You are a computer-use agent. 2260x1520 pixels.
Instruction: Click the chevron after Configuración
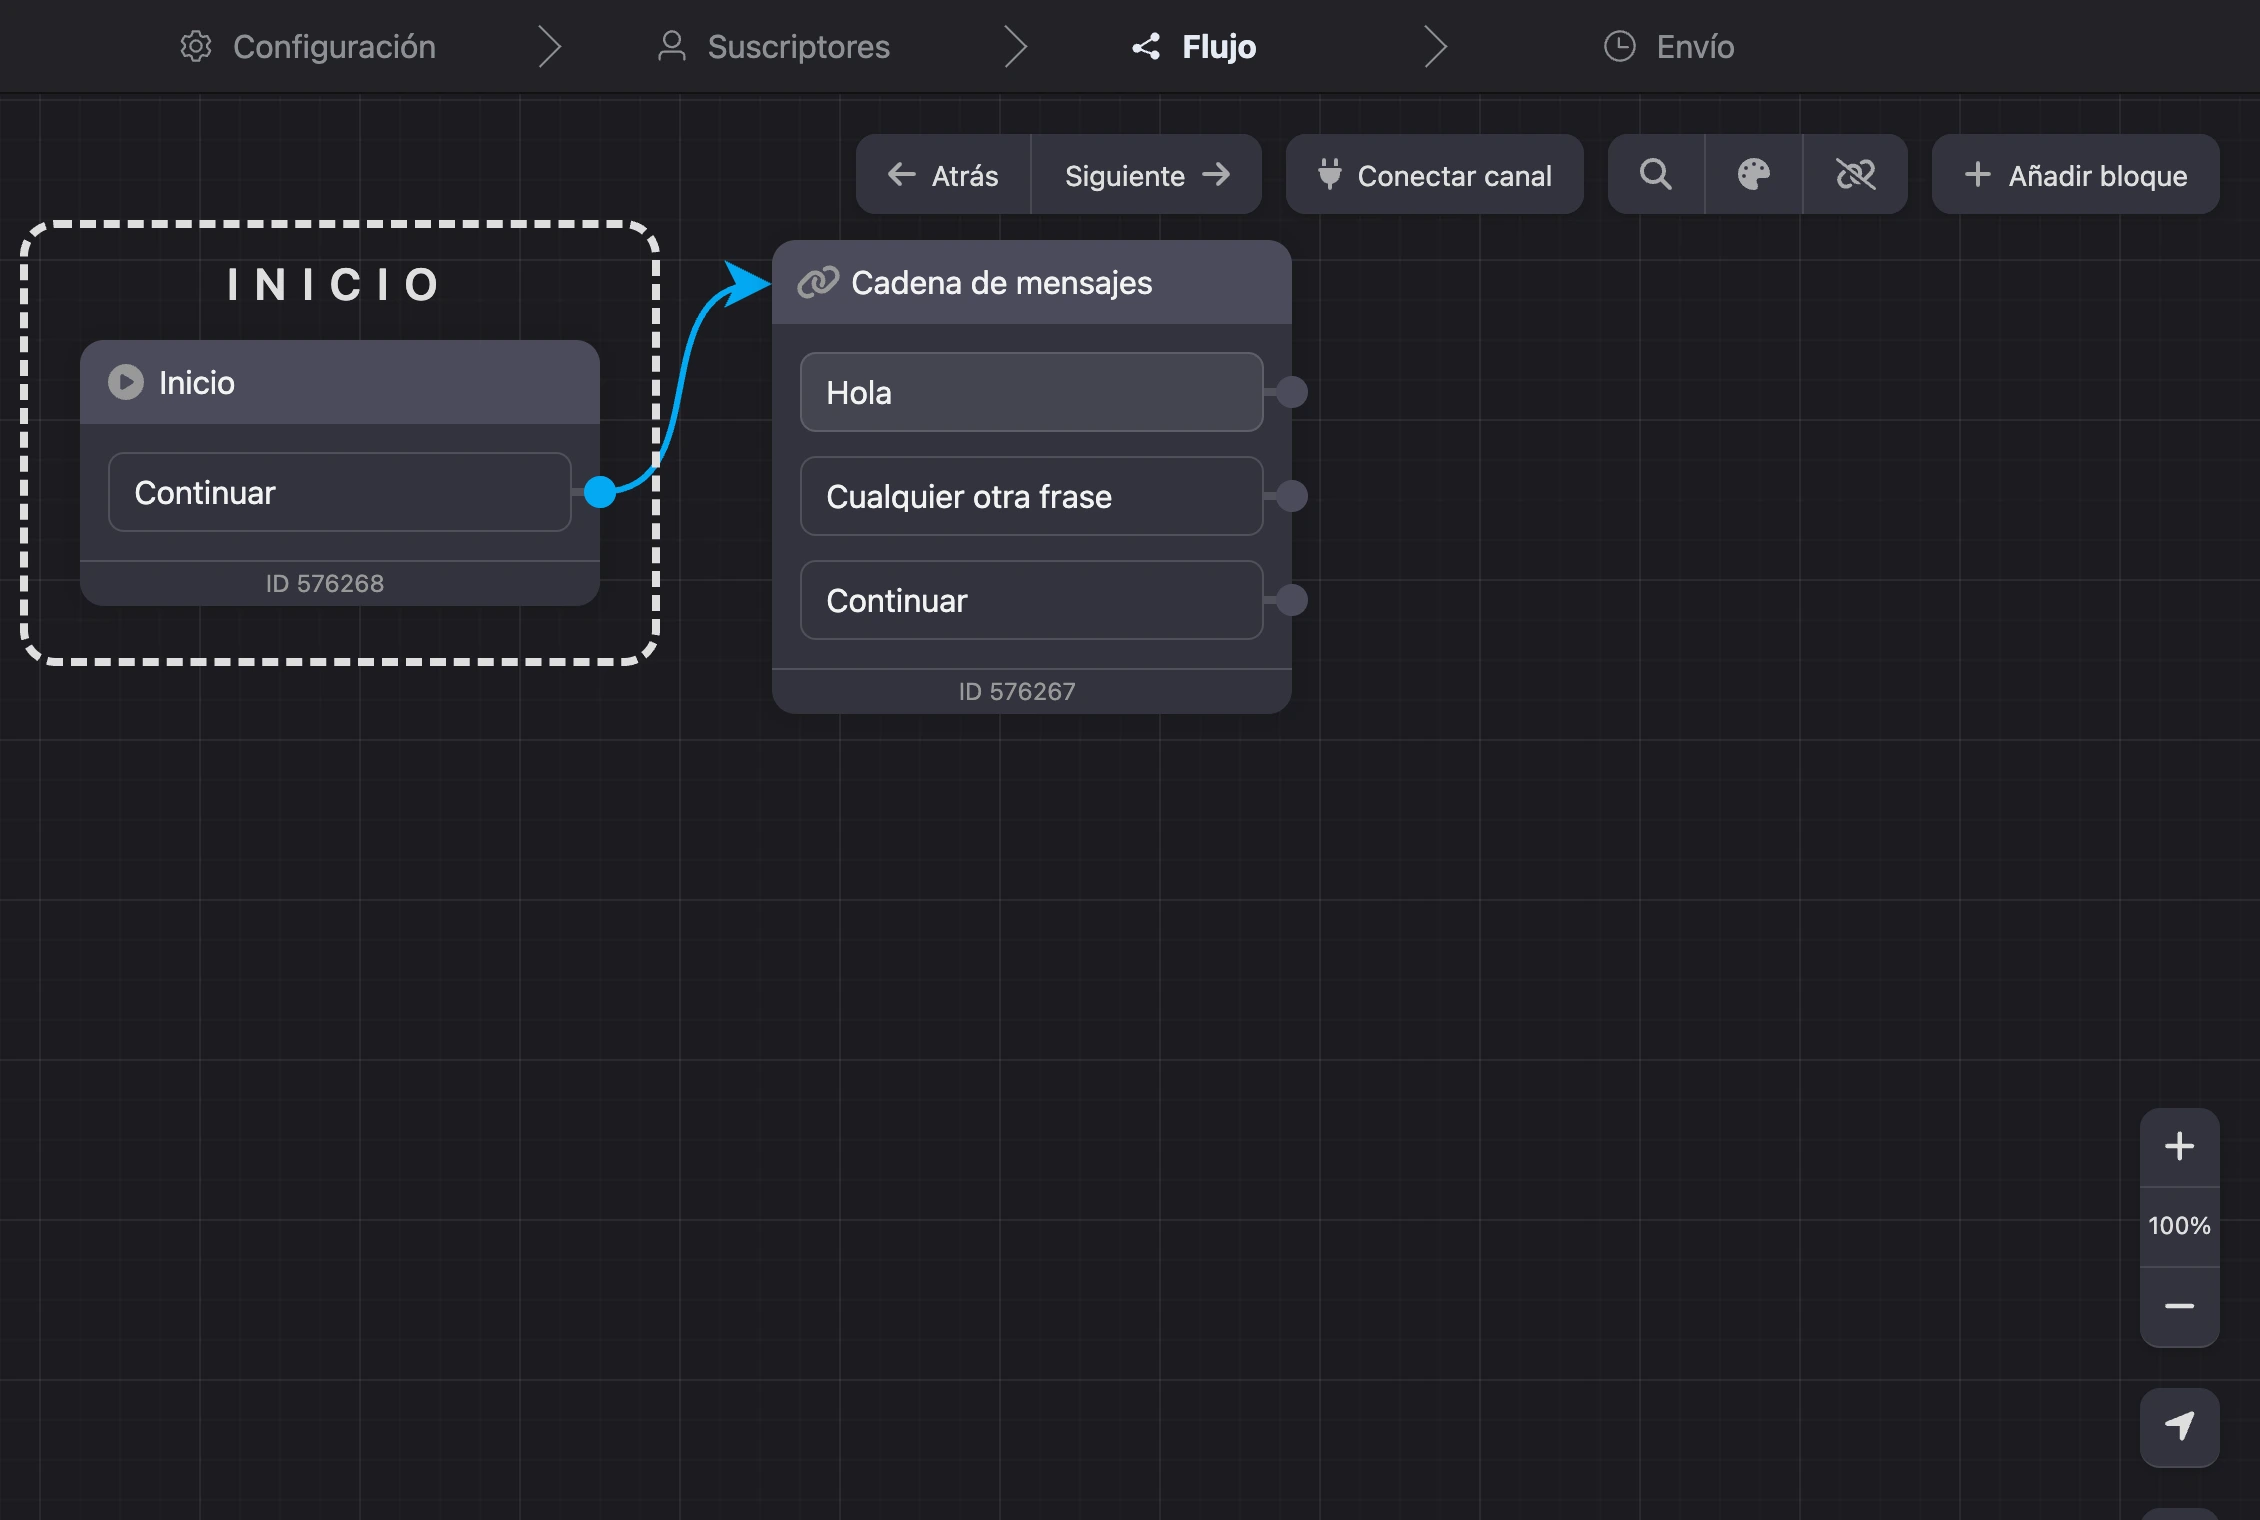click(549, 47)
